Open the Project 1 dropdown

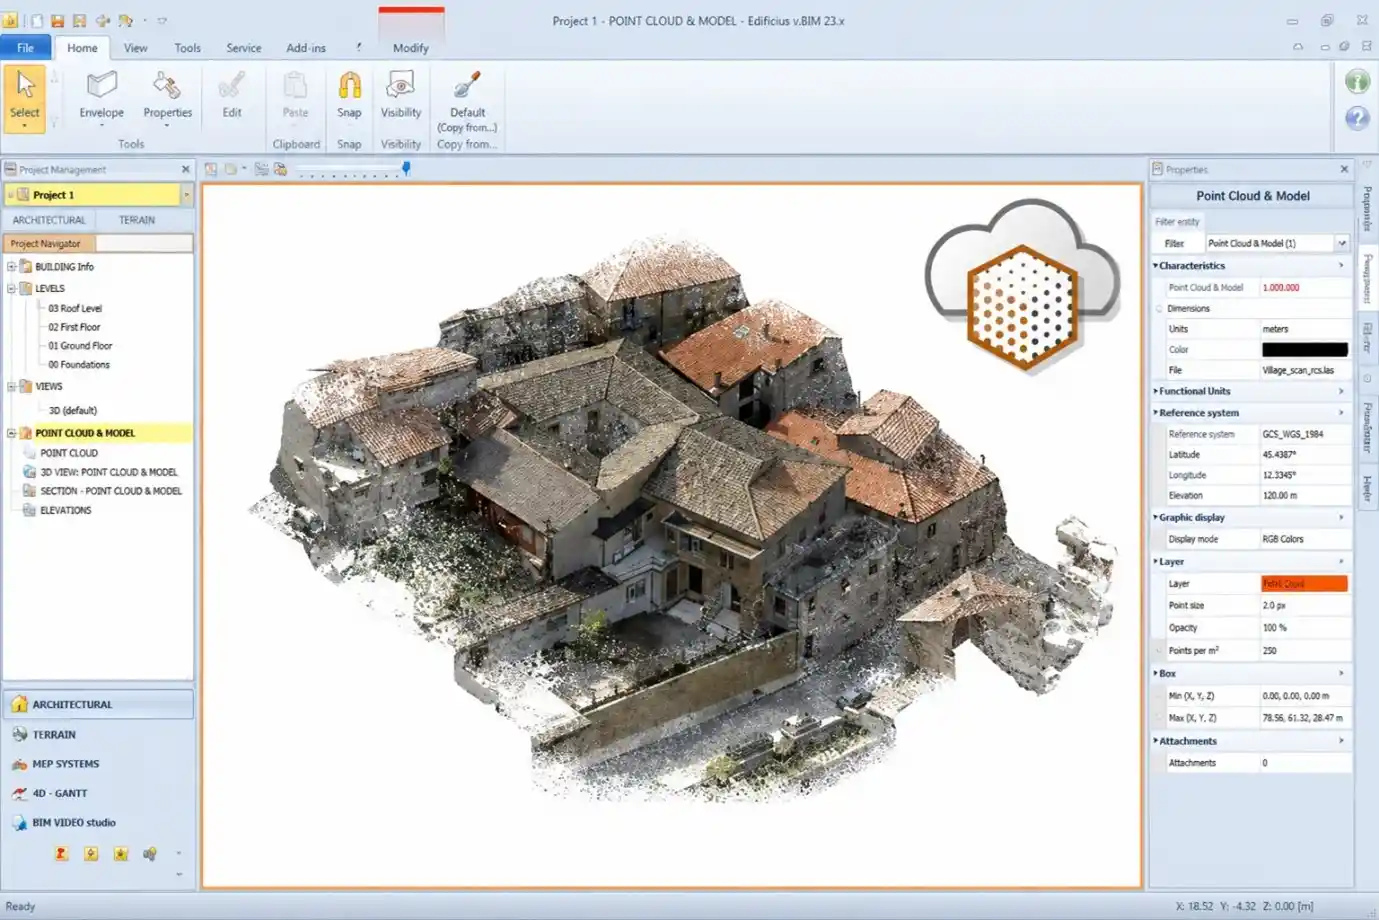pyautogui.click(x=186, y=195)
